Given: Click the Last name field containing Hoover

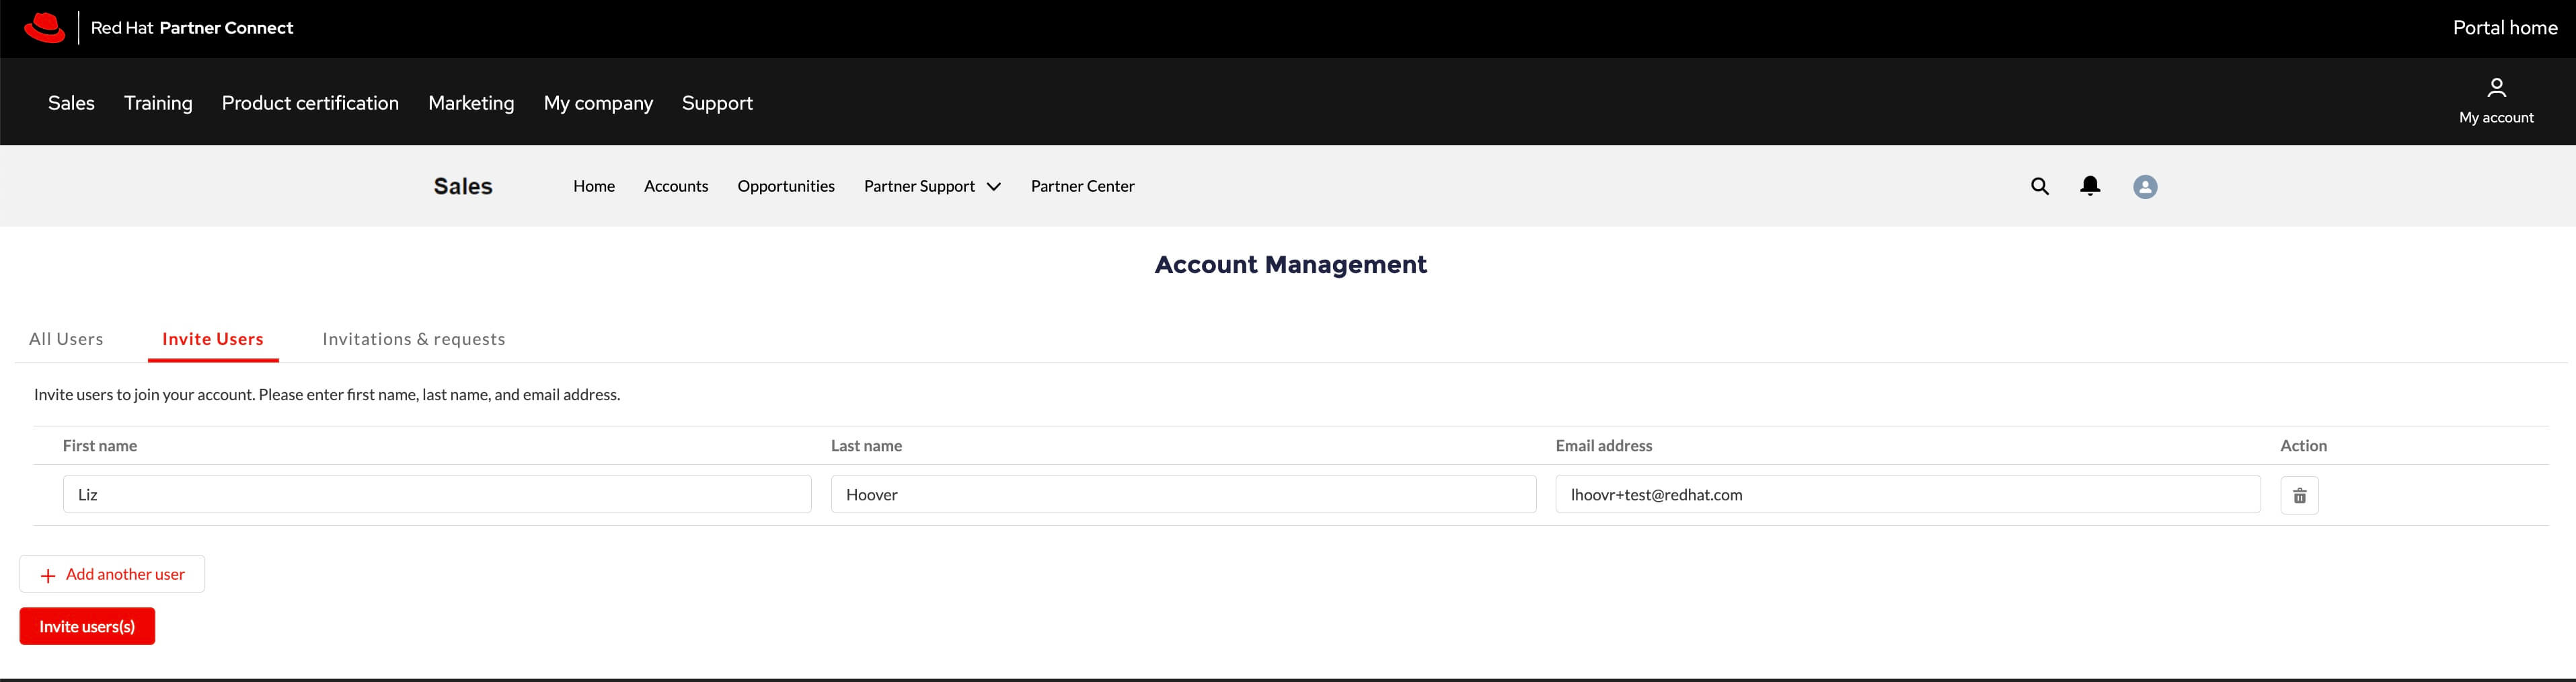Looking at the screenshot, I should (x=1183, y=495).
